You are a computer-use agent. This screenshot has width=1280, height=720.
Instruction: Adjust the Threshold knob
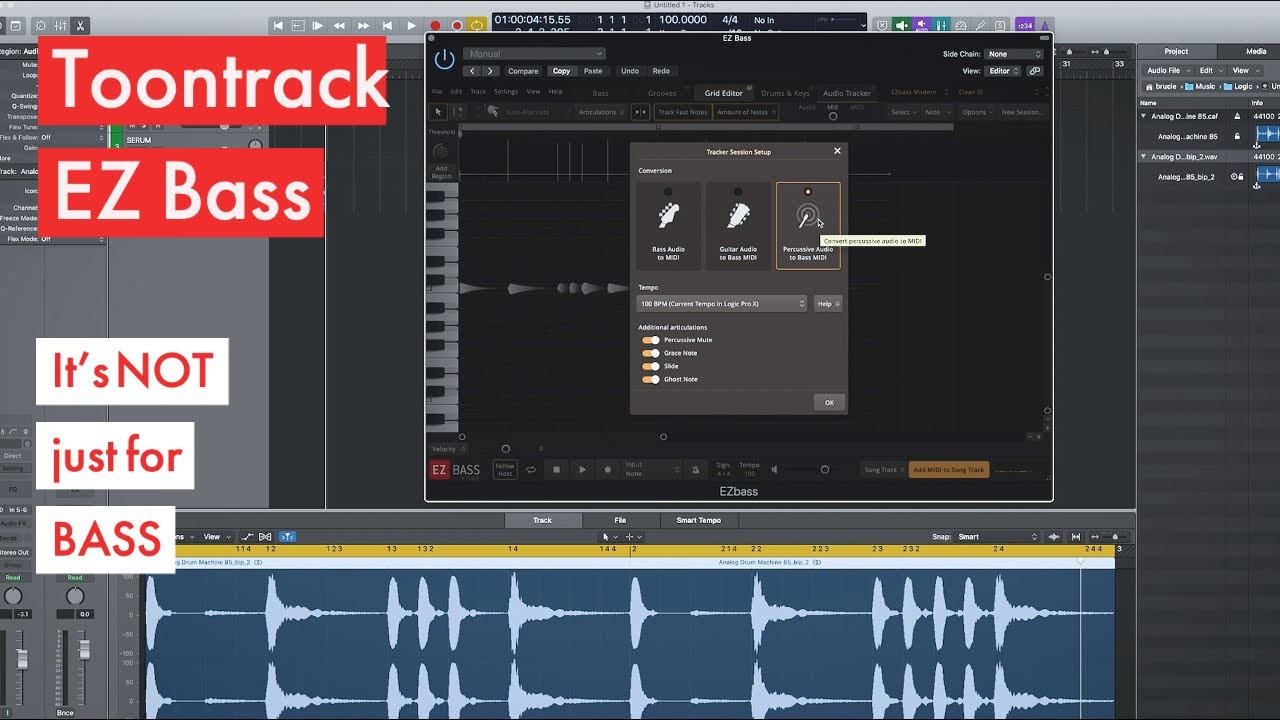pos(440,151)
